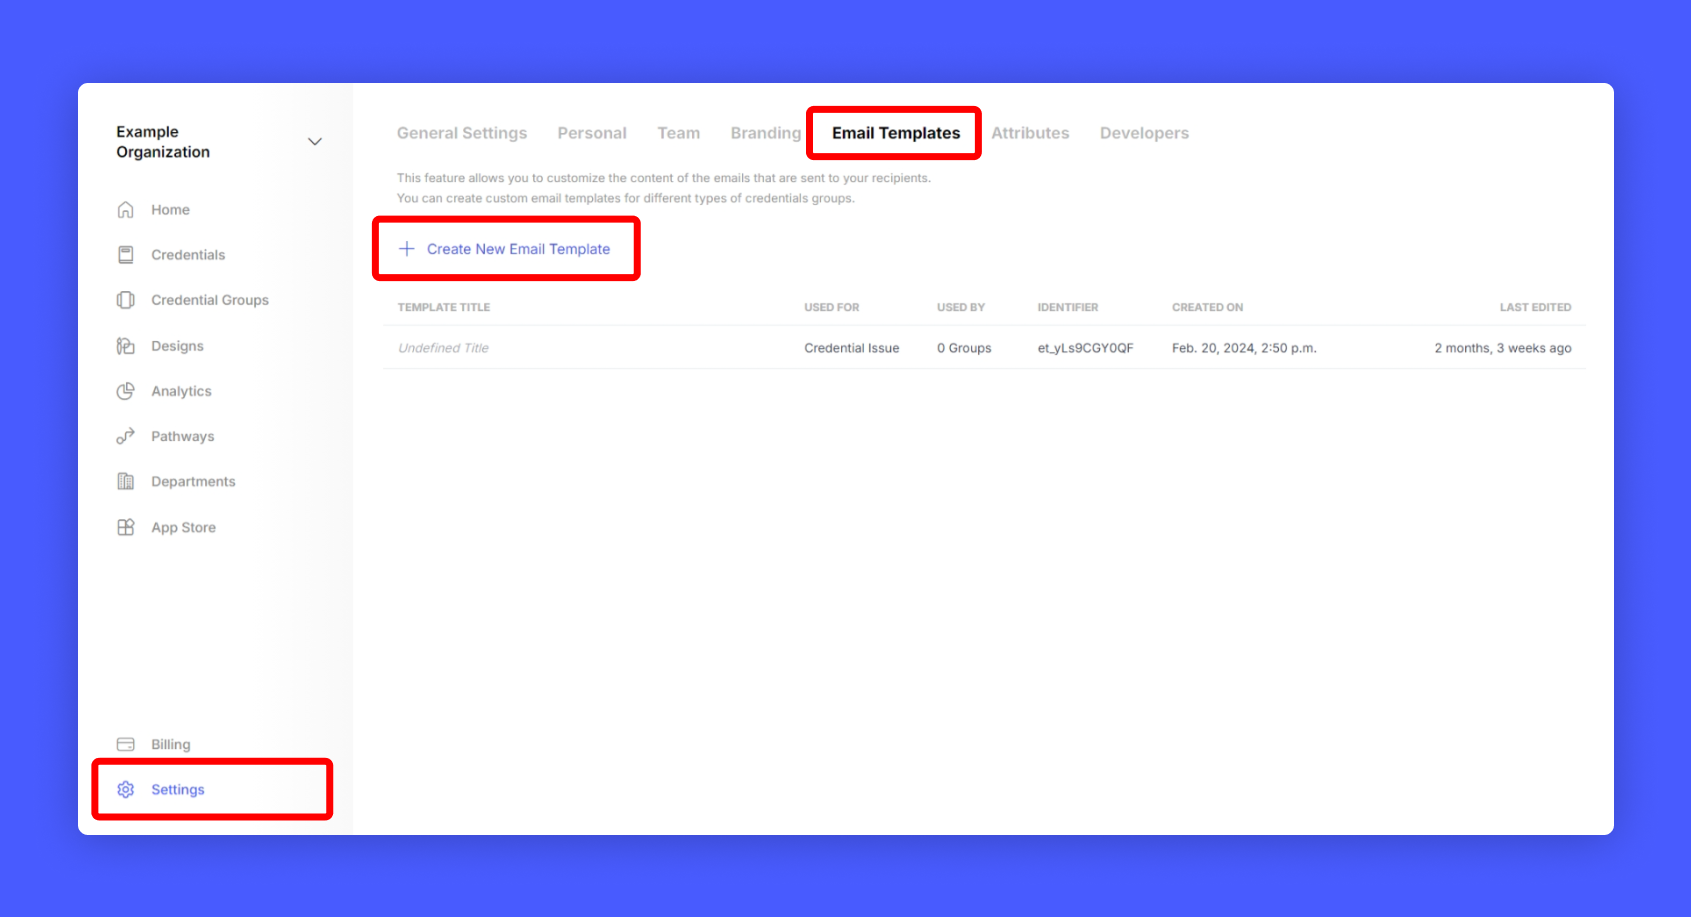1691x917 pixels.
Task: Open the App Store grid icon
Action: (126, 527)
